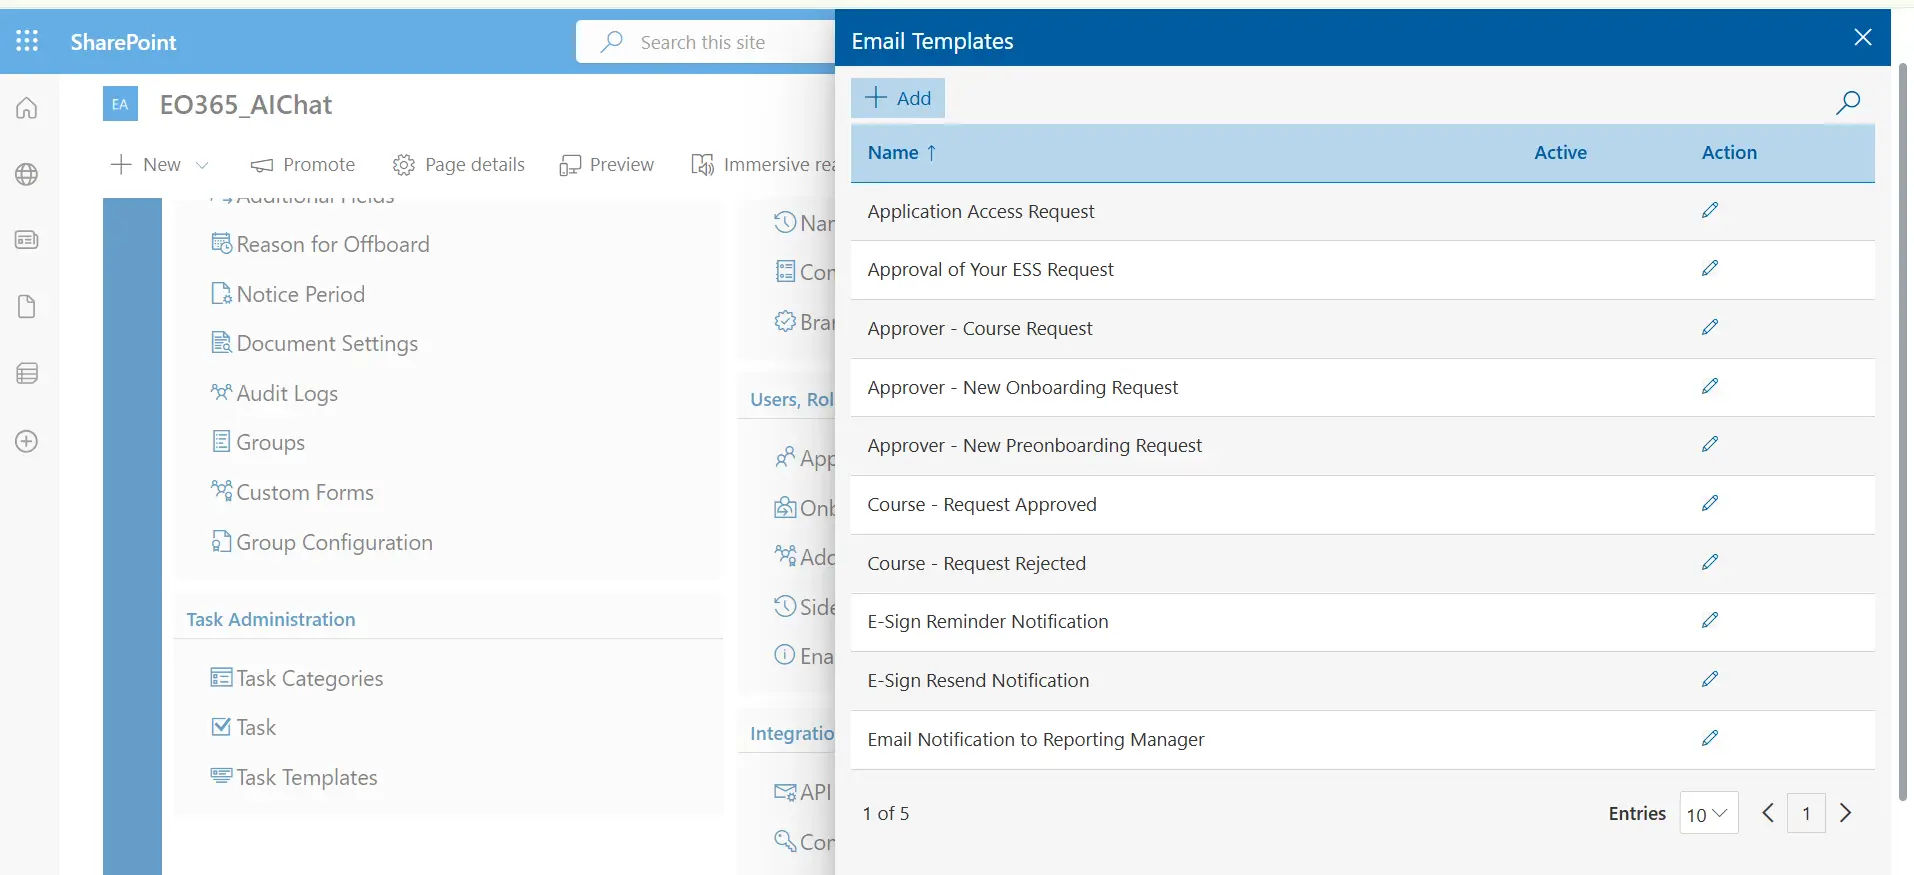The width and height of the screenshot is (1914, 875).
Task: Open the Group Configuration link
Action: click(322, 542)
